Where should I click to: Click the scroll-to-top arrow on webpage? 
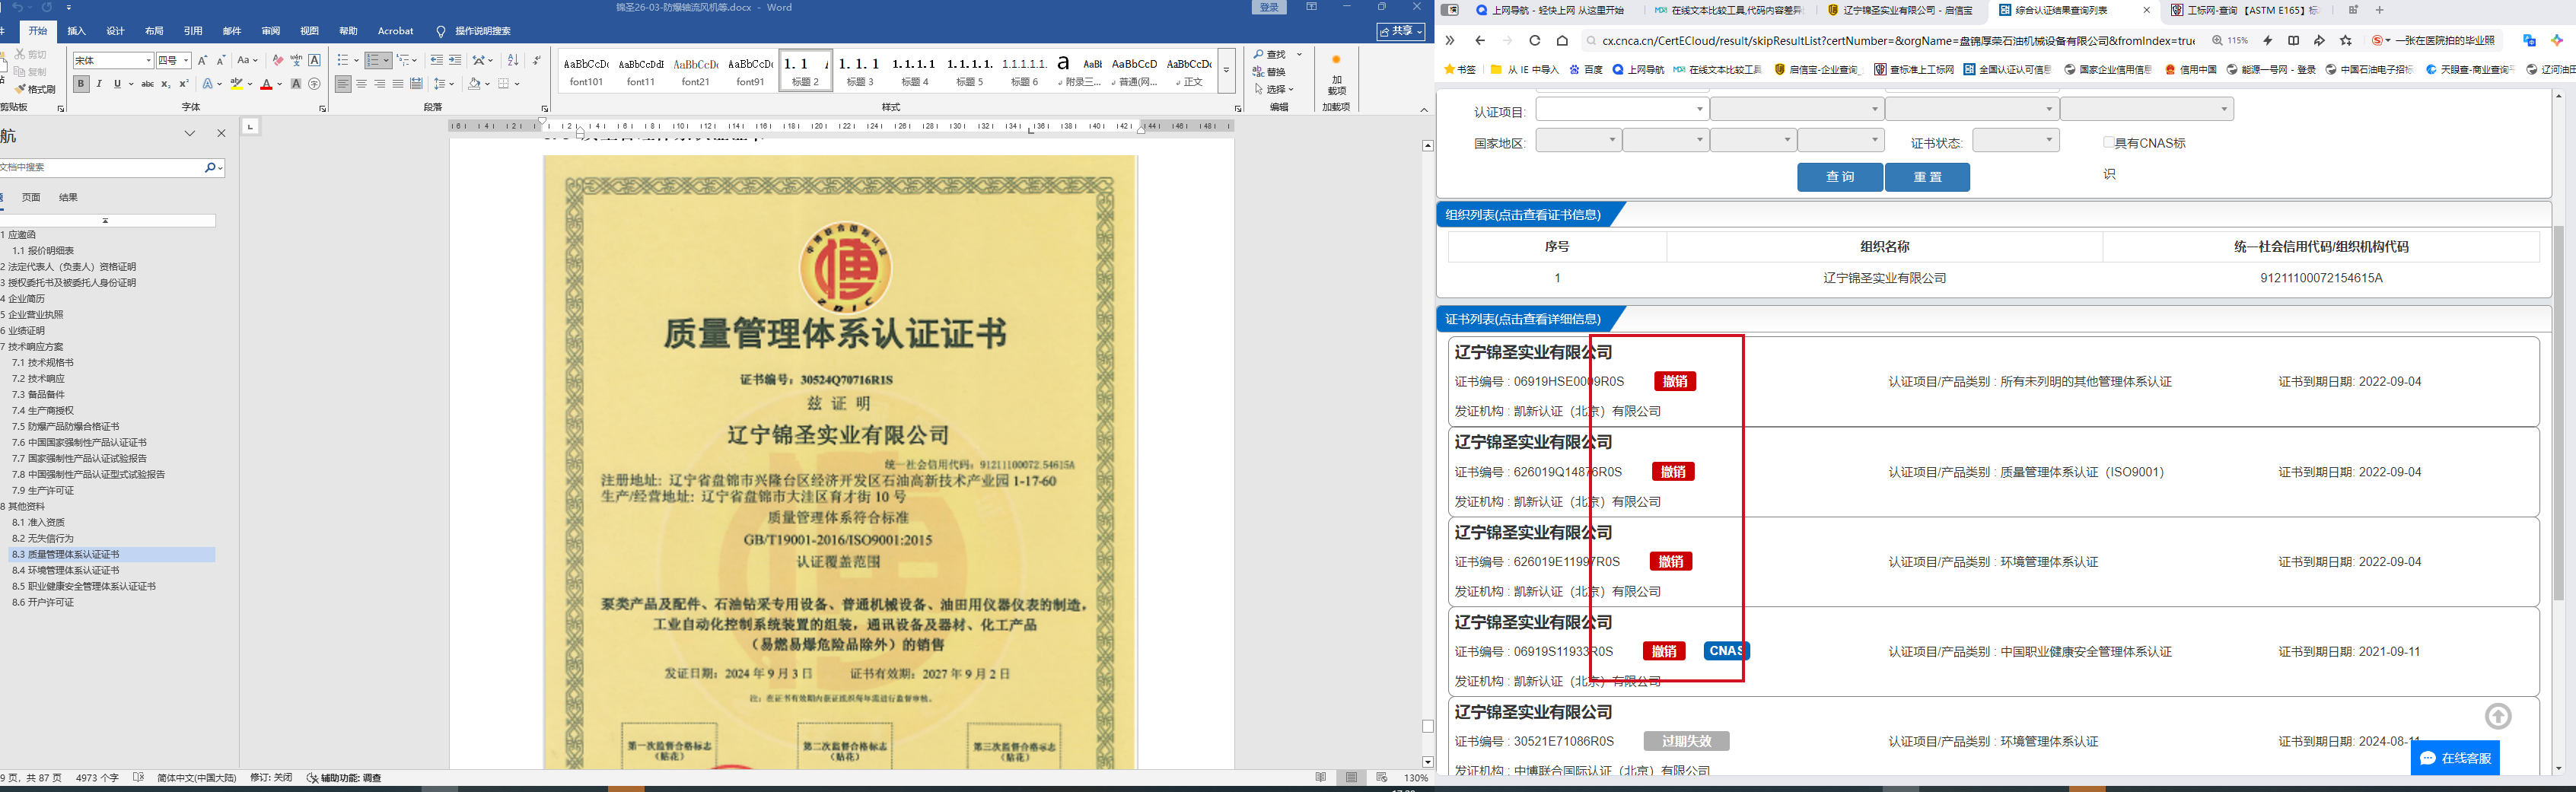(x=2498, y=716)
